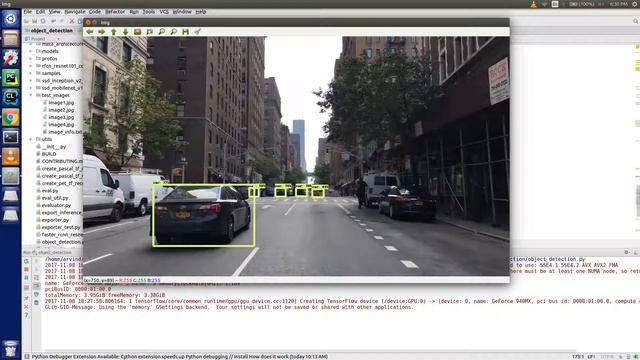
Task: Collapse the test_images folder in the project tree
Action: (31, 95)
